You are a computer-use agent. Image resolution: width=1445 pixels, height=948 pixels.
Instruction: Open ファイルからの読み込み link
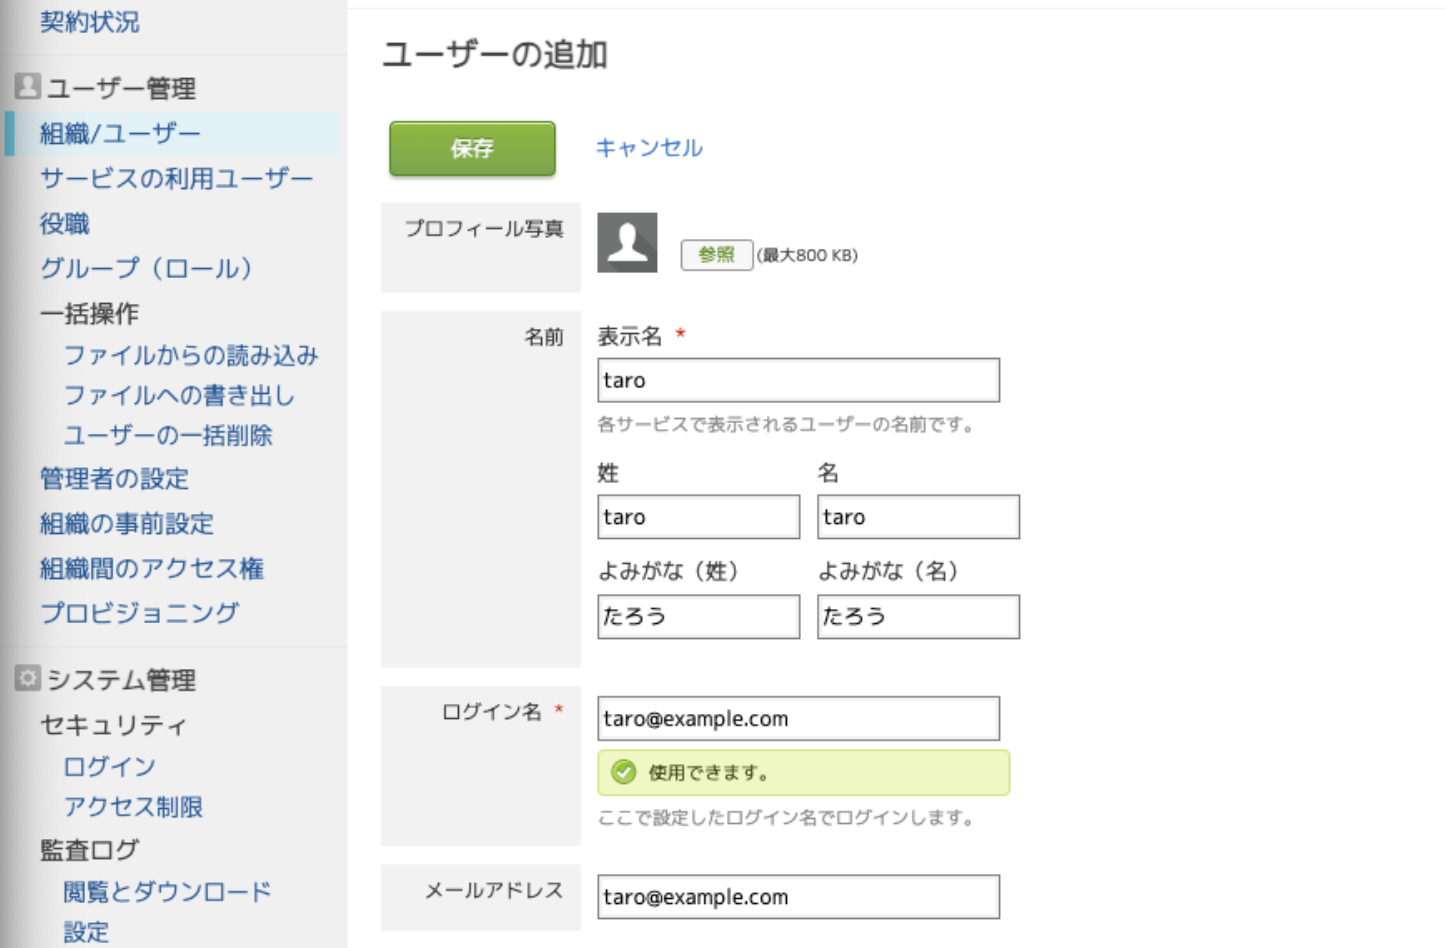pos(191,355)
